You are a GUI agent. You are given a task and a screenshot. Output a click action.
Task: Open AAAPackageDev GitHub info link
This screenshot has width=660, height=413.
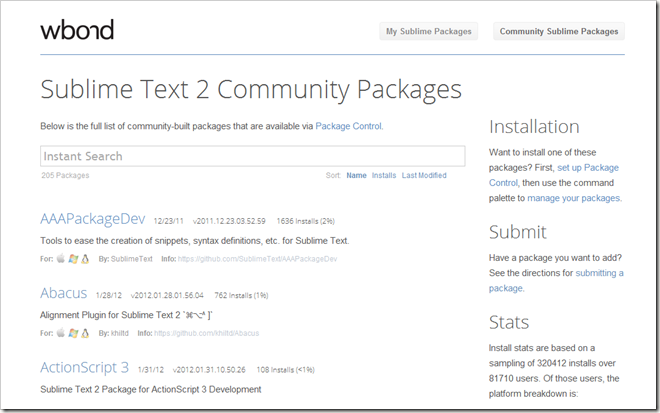257,259
